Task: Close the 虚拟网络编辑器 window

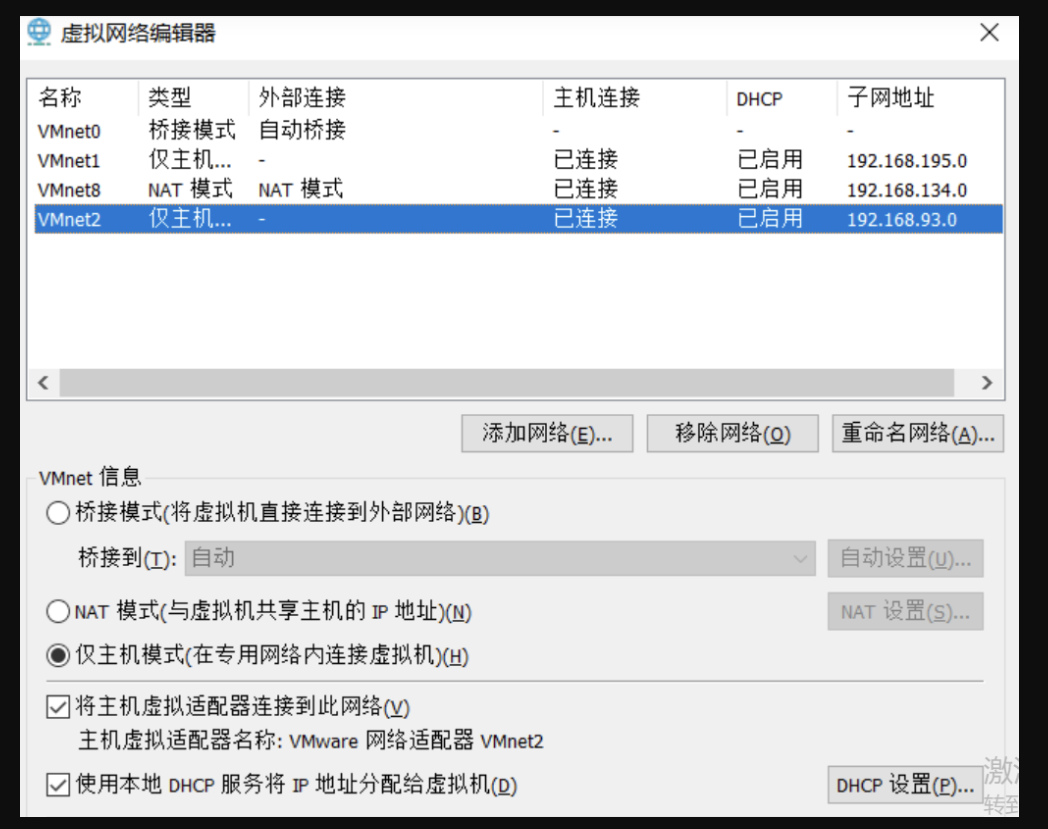Action: [989, 32]
